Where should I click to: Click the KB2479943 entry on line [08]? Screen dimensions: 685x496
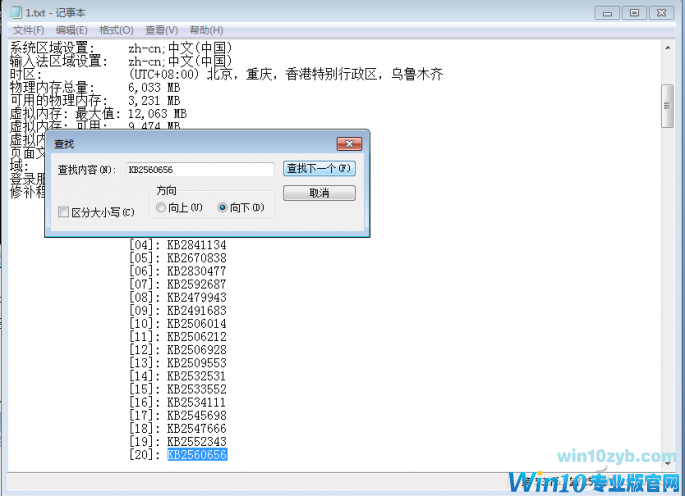[197, 297]
